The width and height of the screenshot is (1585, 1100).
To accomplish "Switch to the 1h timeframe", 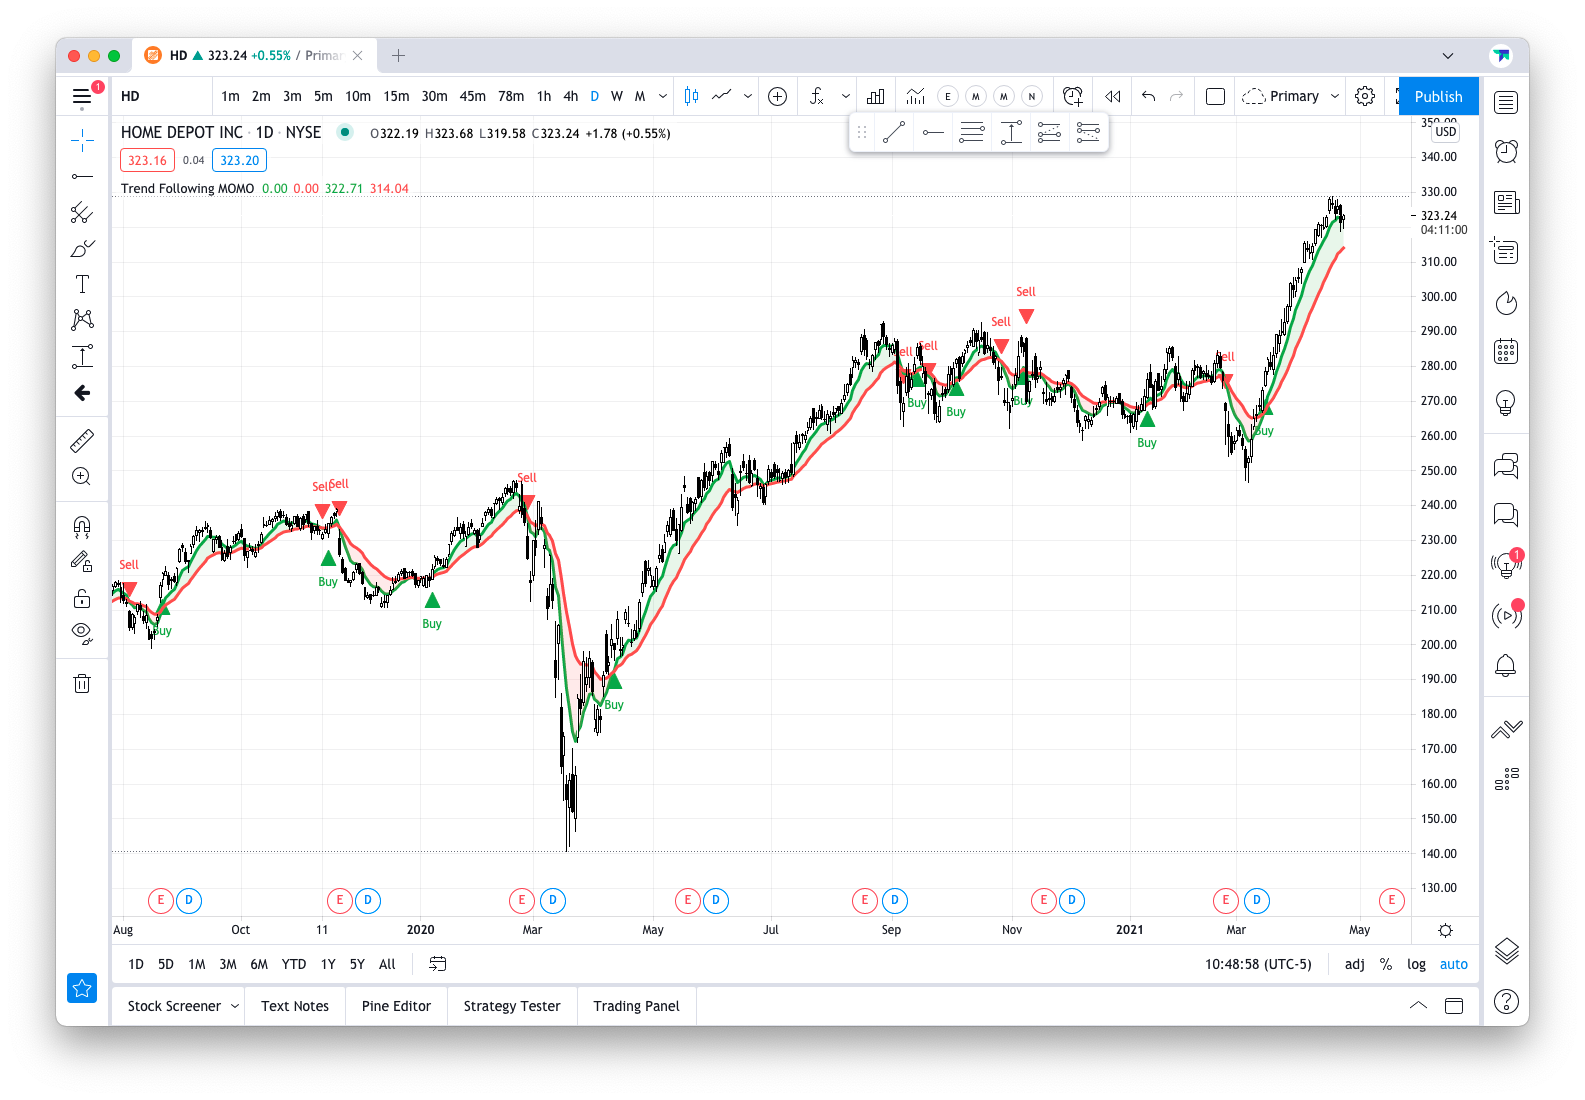I will tap(544, 96).
